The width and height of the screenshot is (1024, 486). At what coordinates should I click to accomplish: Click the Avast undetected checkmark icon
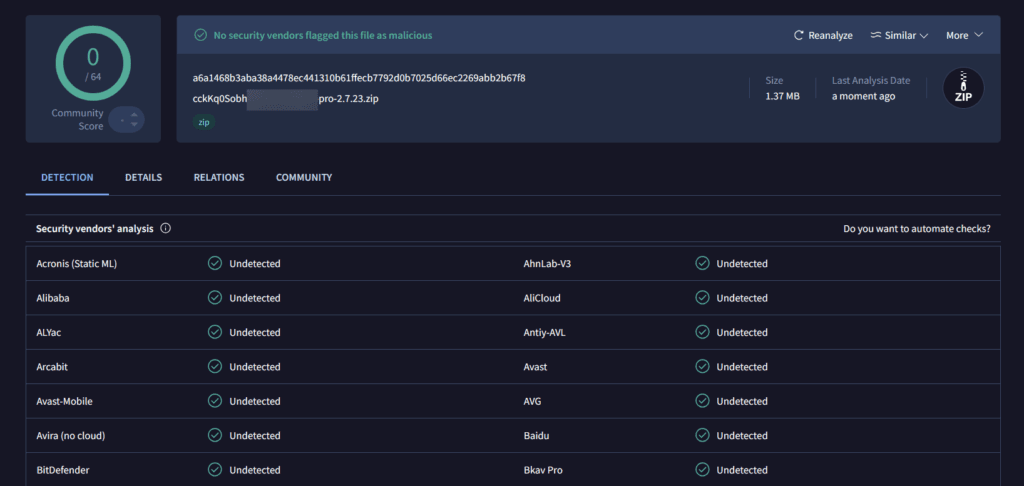[x=702, y=367]
